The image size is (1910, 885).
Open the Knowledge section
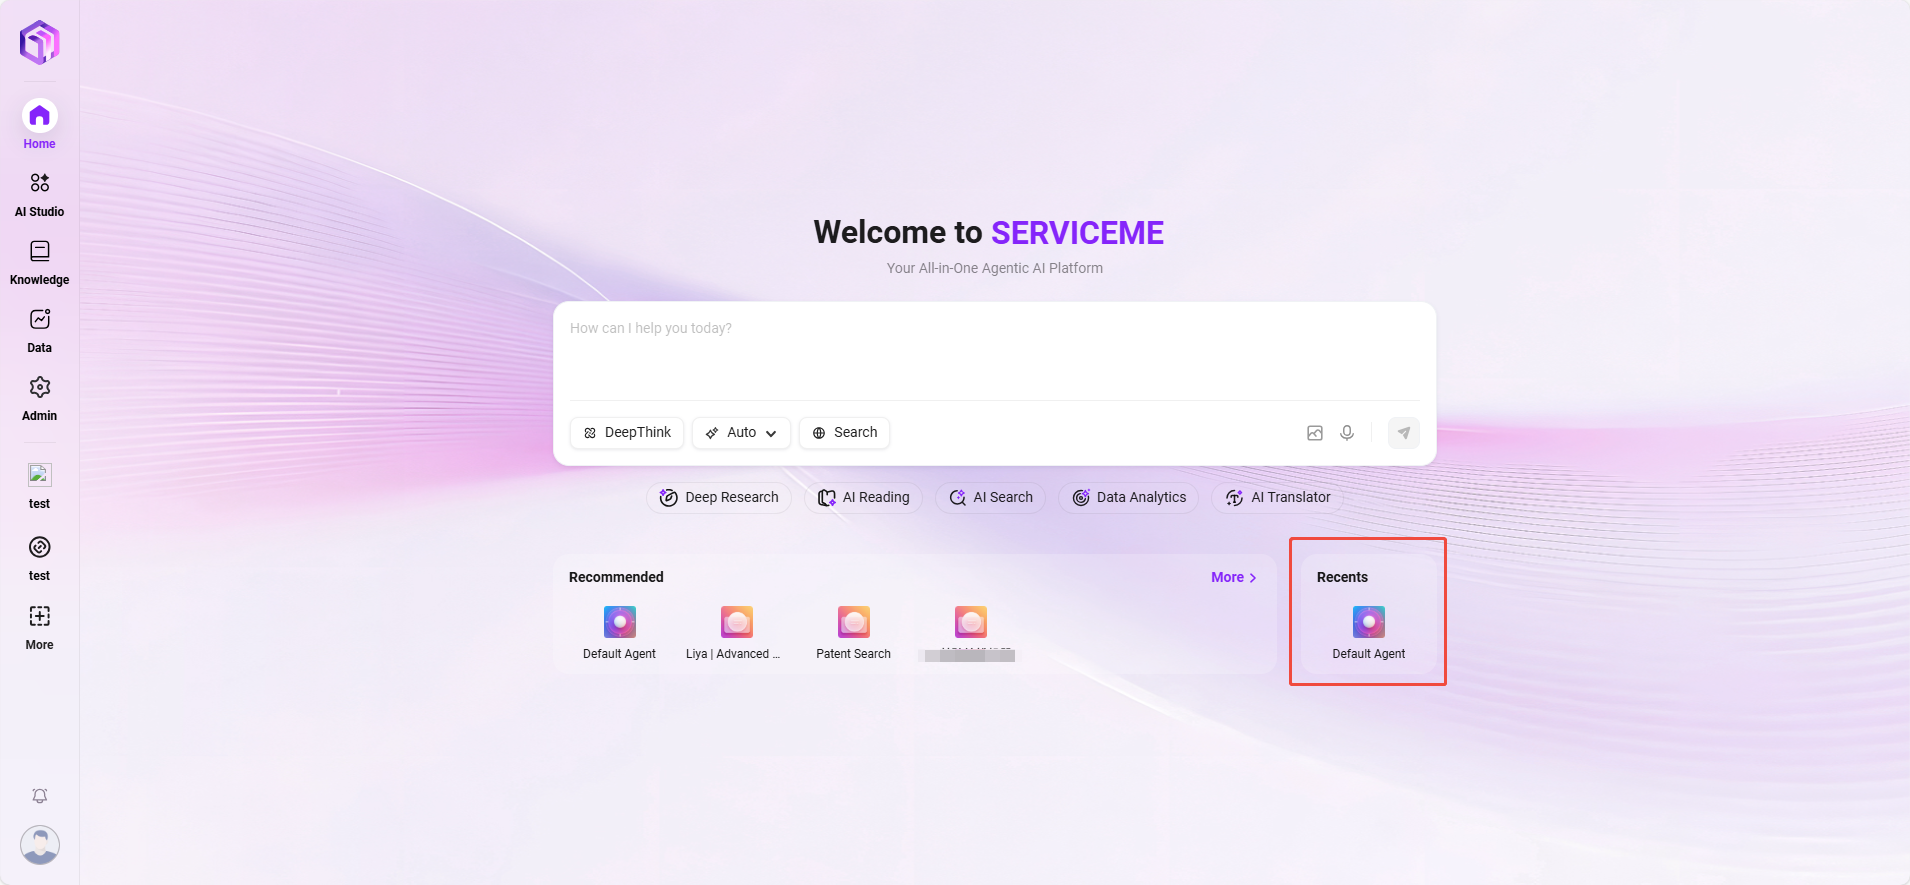[40, 262]
